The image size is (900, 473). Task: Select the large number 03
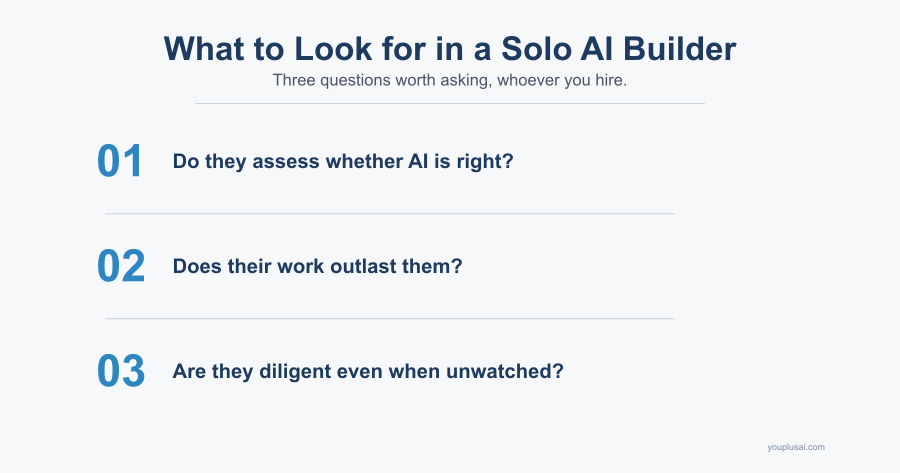point(121,371)
